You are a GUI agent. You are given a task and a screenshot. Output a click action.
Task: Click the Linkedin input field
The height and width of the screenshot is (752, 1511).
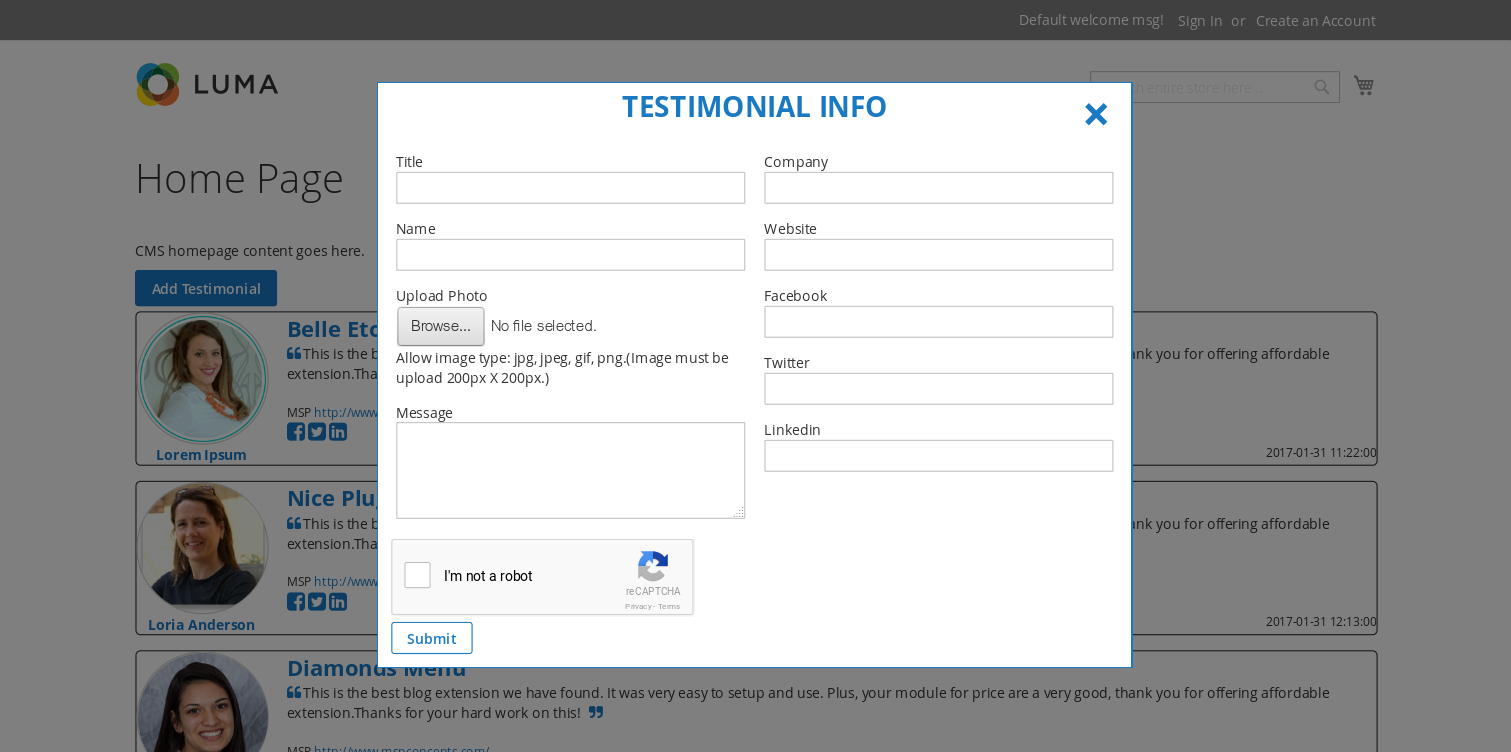click(x=938, y=456)
